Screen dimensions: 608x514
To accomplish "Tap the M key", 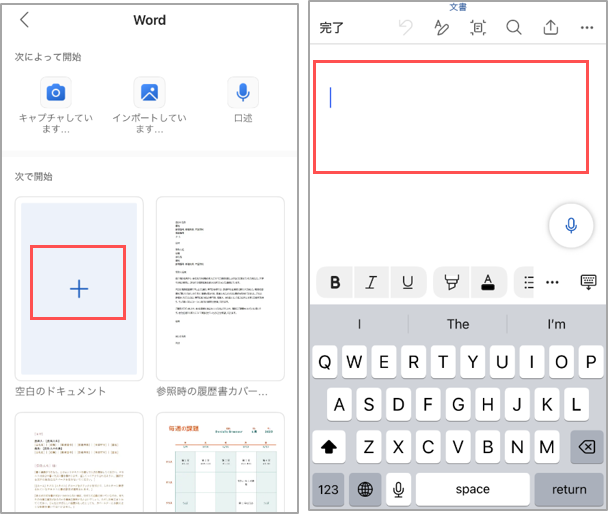I will pos(547,447).
